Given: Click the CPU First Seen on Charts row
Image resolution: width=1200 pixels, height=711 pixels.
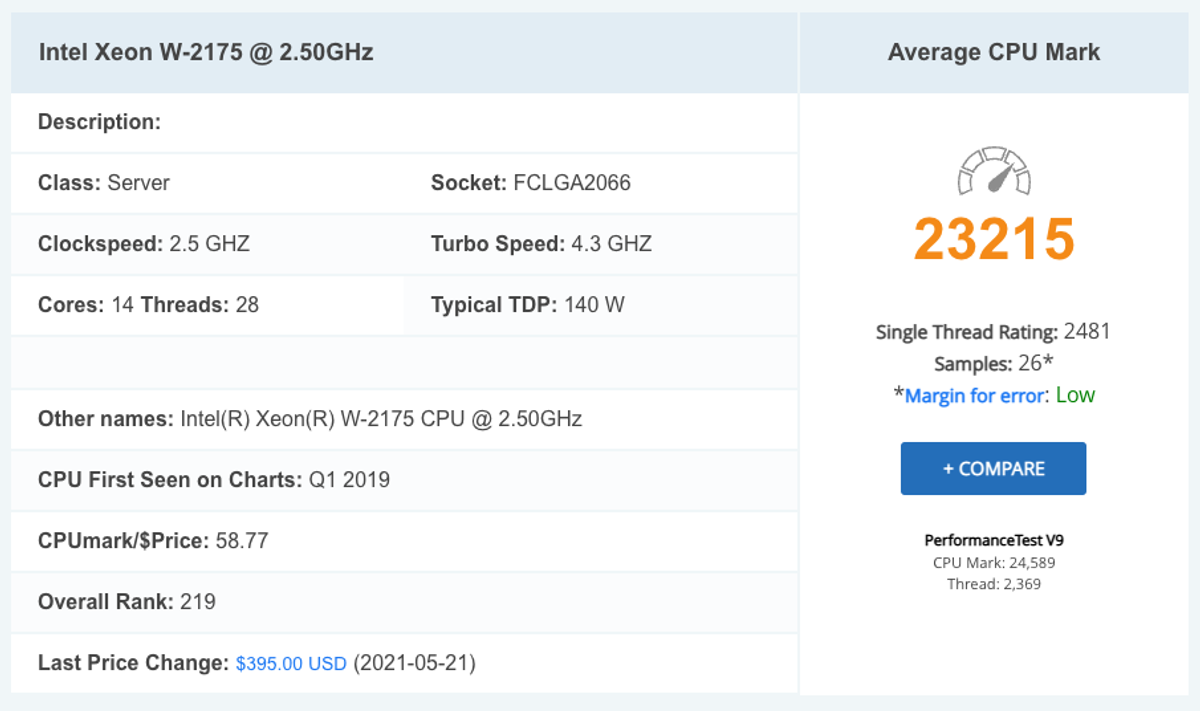Looking at the screenshot, I should point(214,480).
